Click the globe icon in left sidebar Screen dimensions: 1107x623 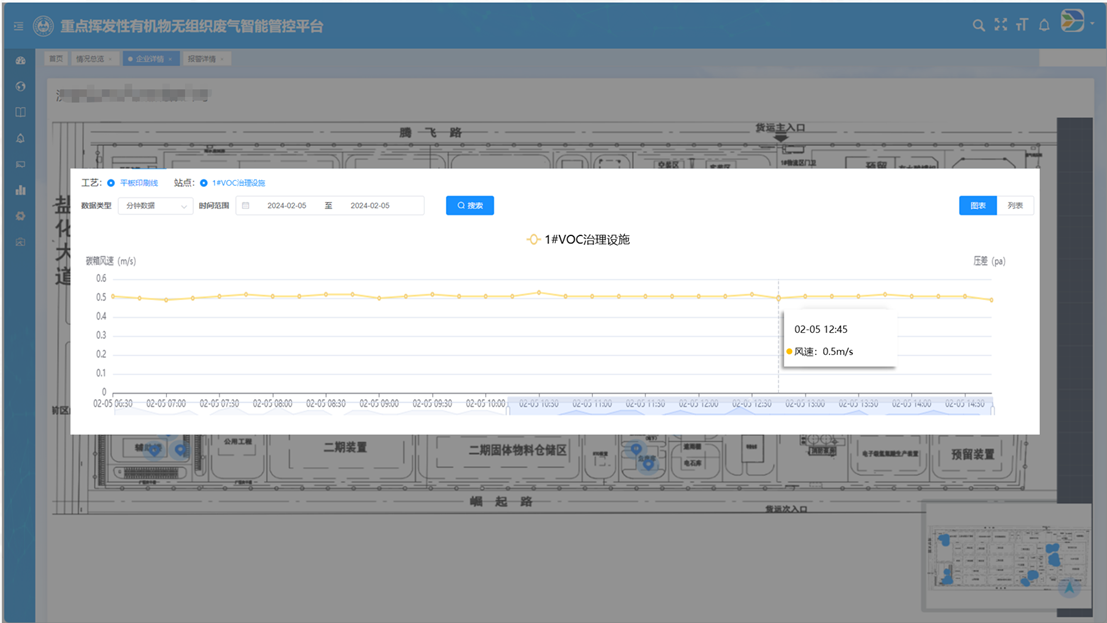(20, 87)
